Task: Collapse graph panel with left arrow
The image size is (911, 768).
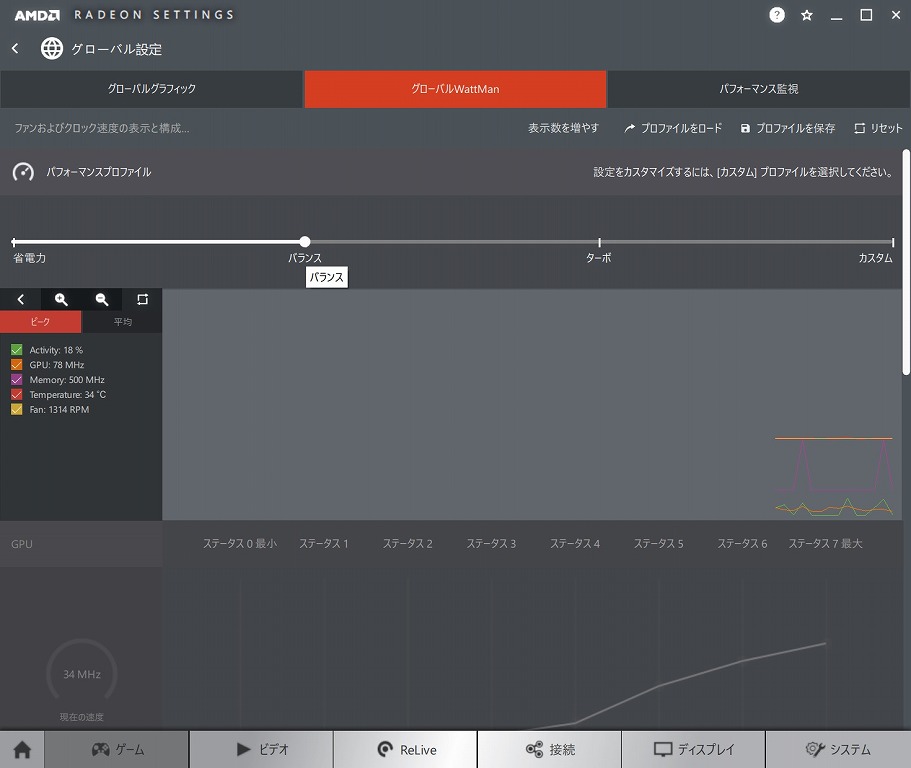Action: [x=20, y=299]
